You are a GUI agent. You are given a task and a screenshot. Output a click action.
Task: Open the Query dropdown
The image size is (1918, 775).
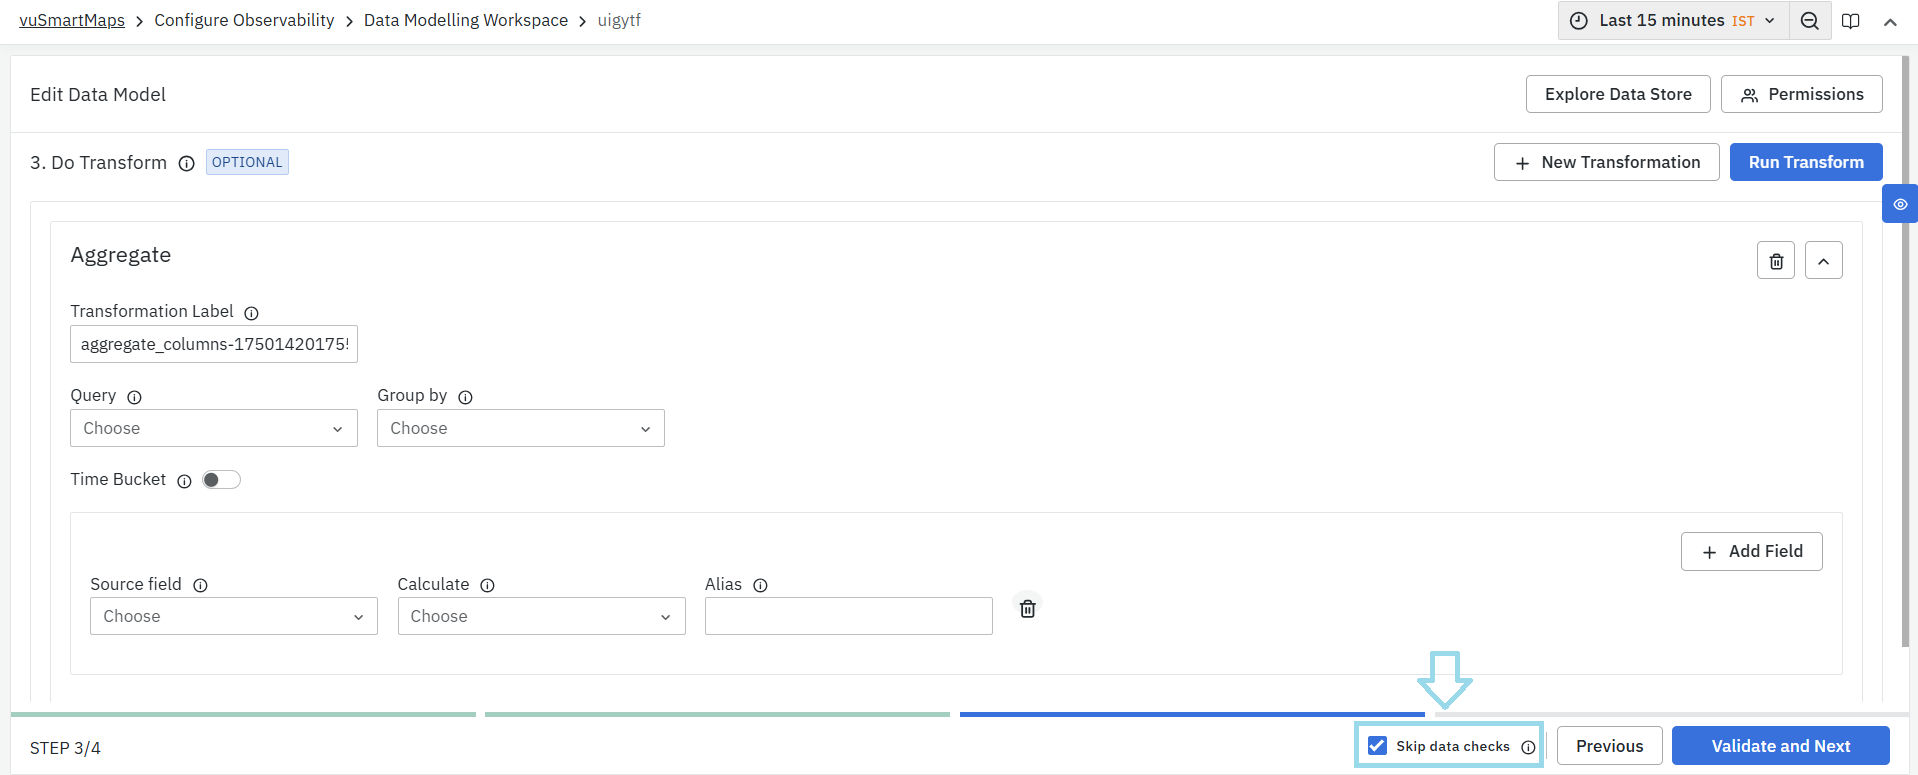[x=213, y=428]
